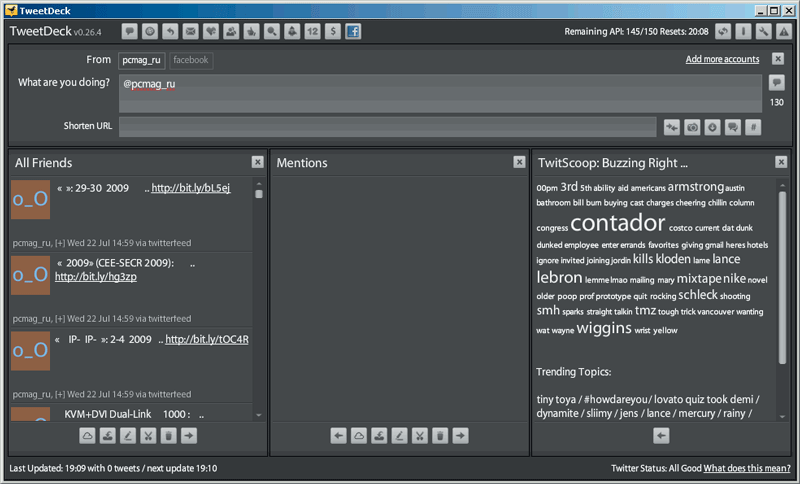Insert hashtag with the # button
This screenshot has height=484, width=800.
coord(753,127)
